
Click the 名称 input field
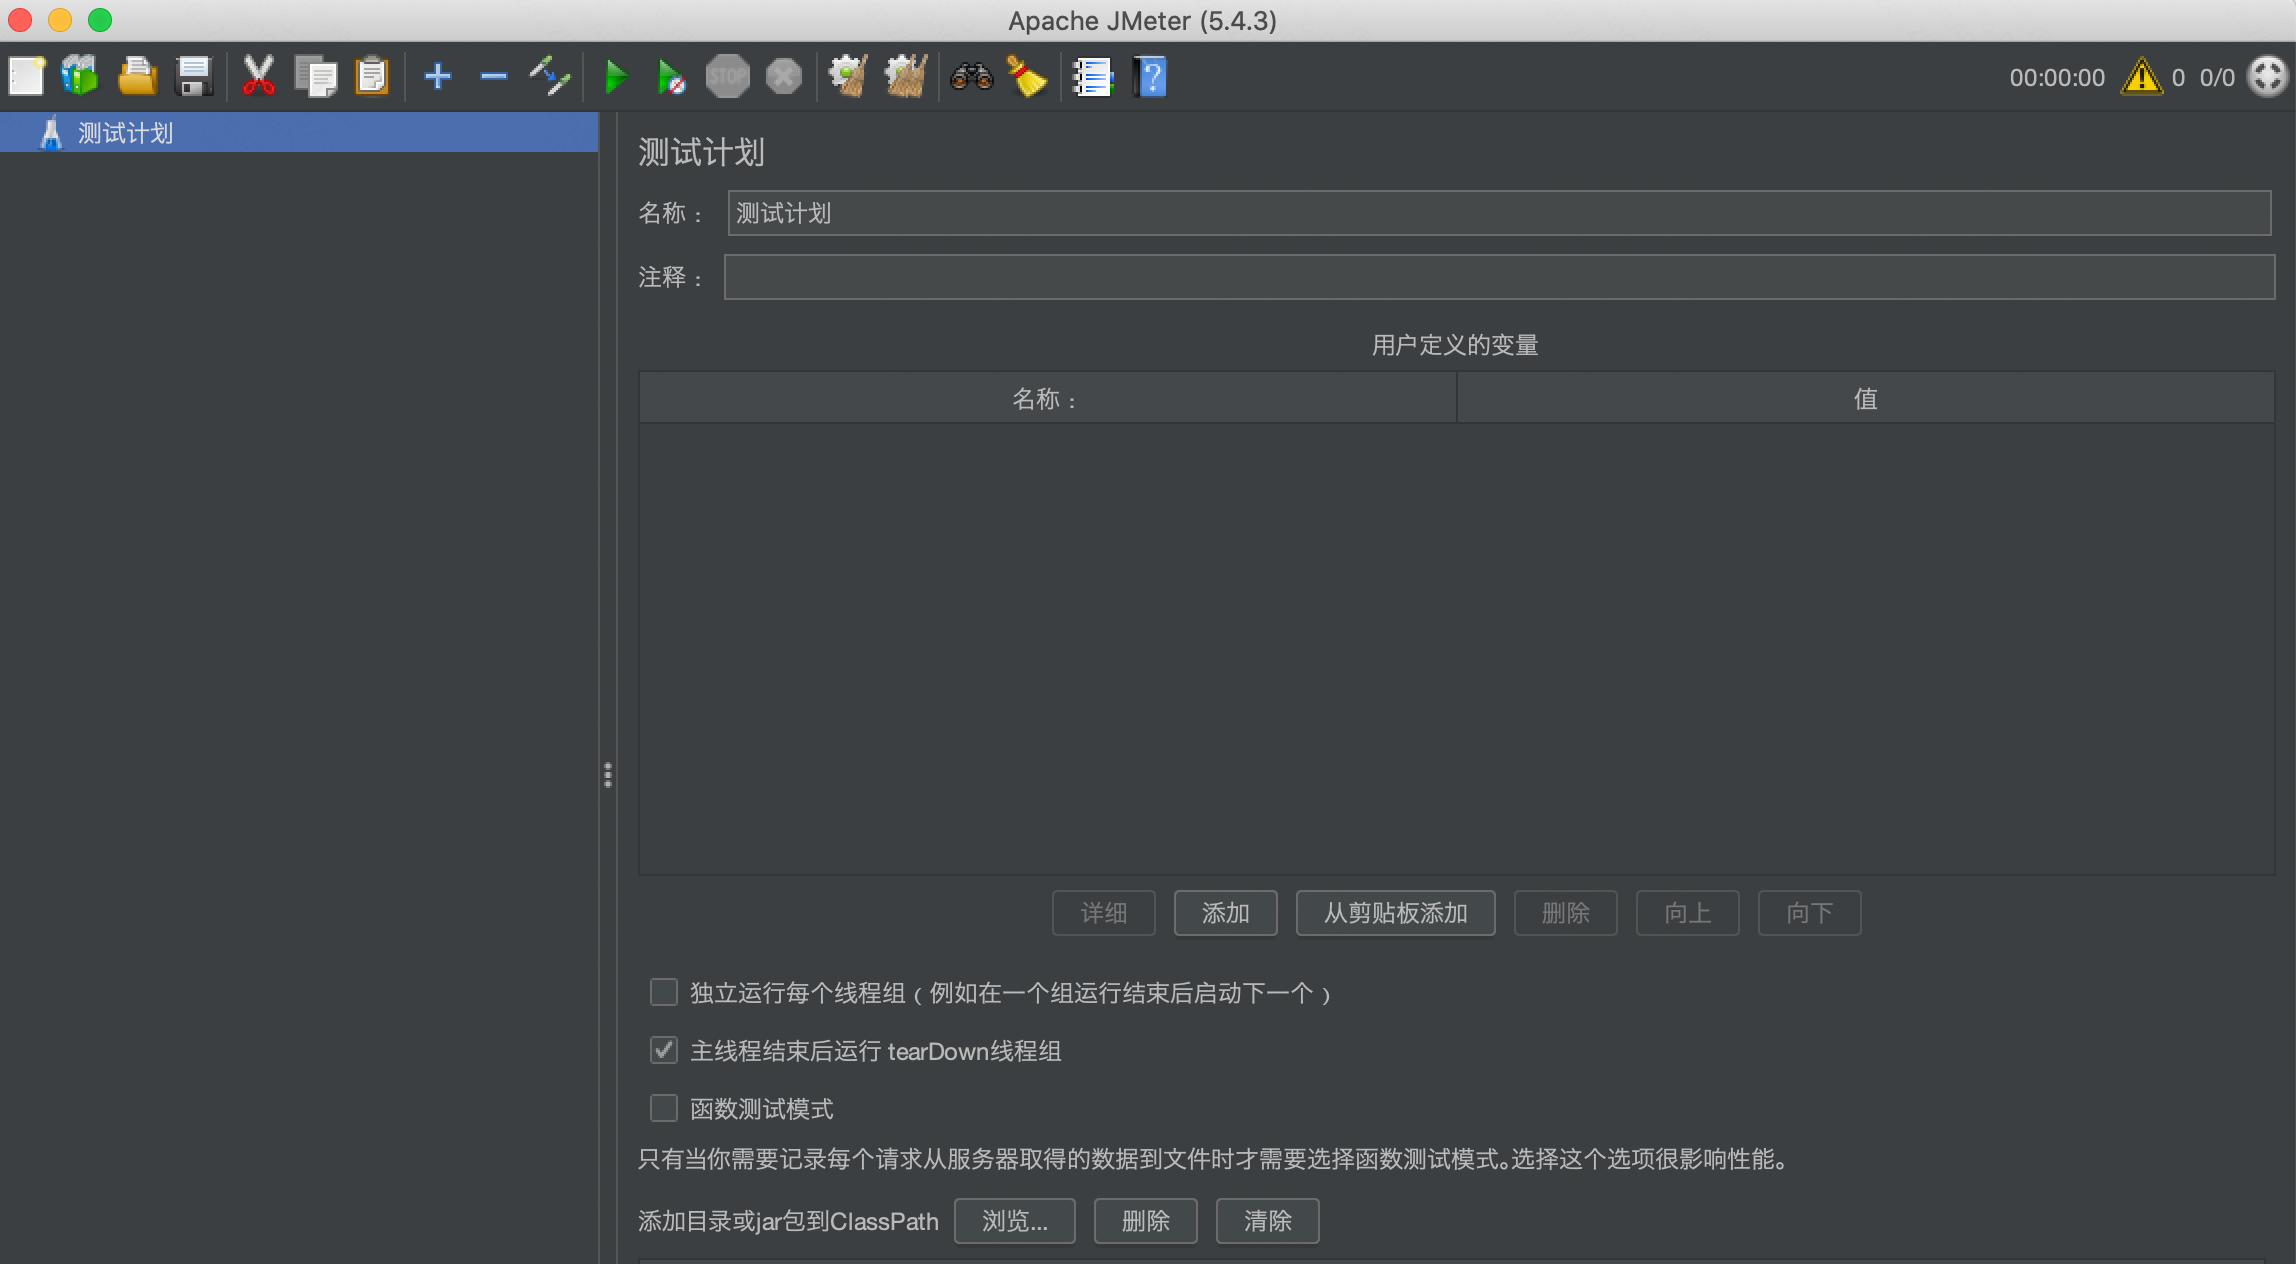[1499, 213]
